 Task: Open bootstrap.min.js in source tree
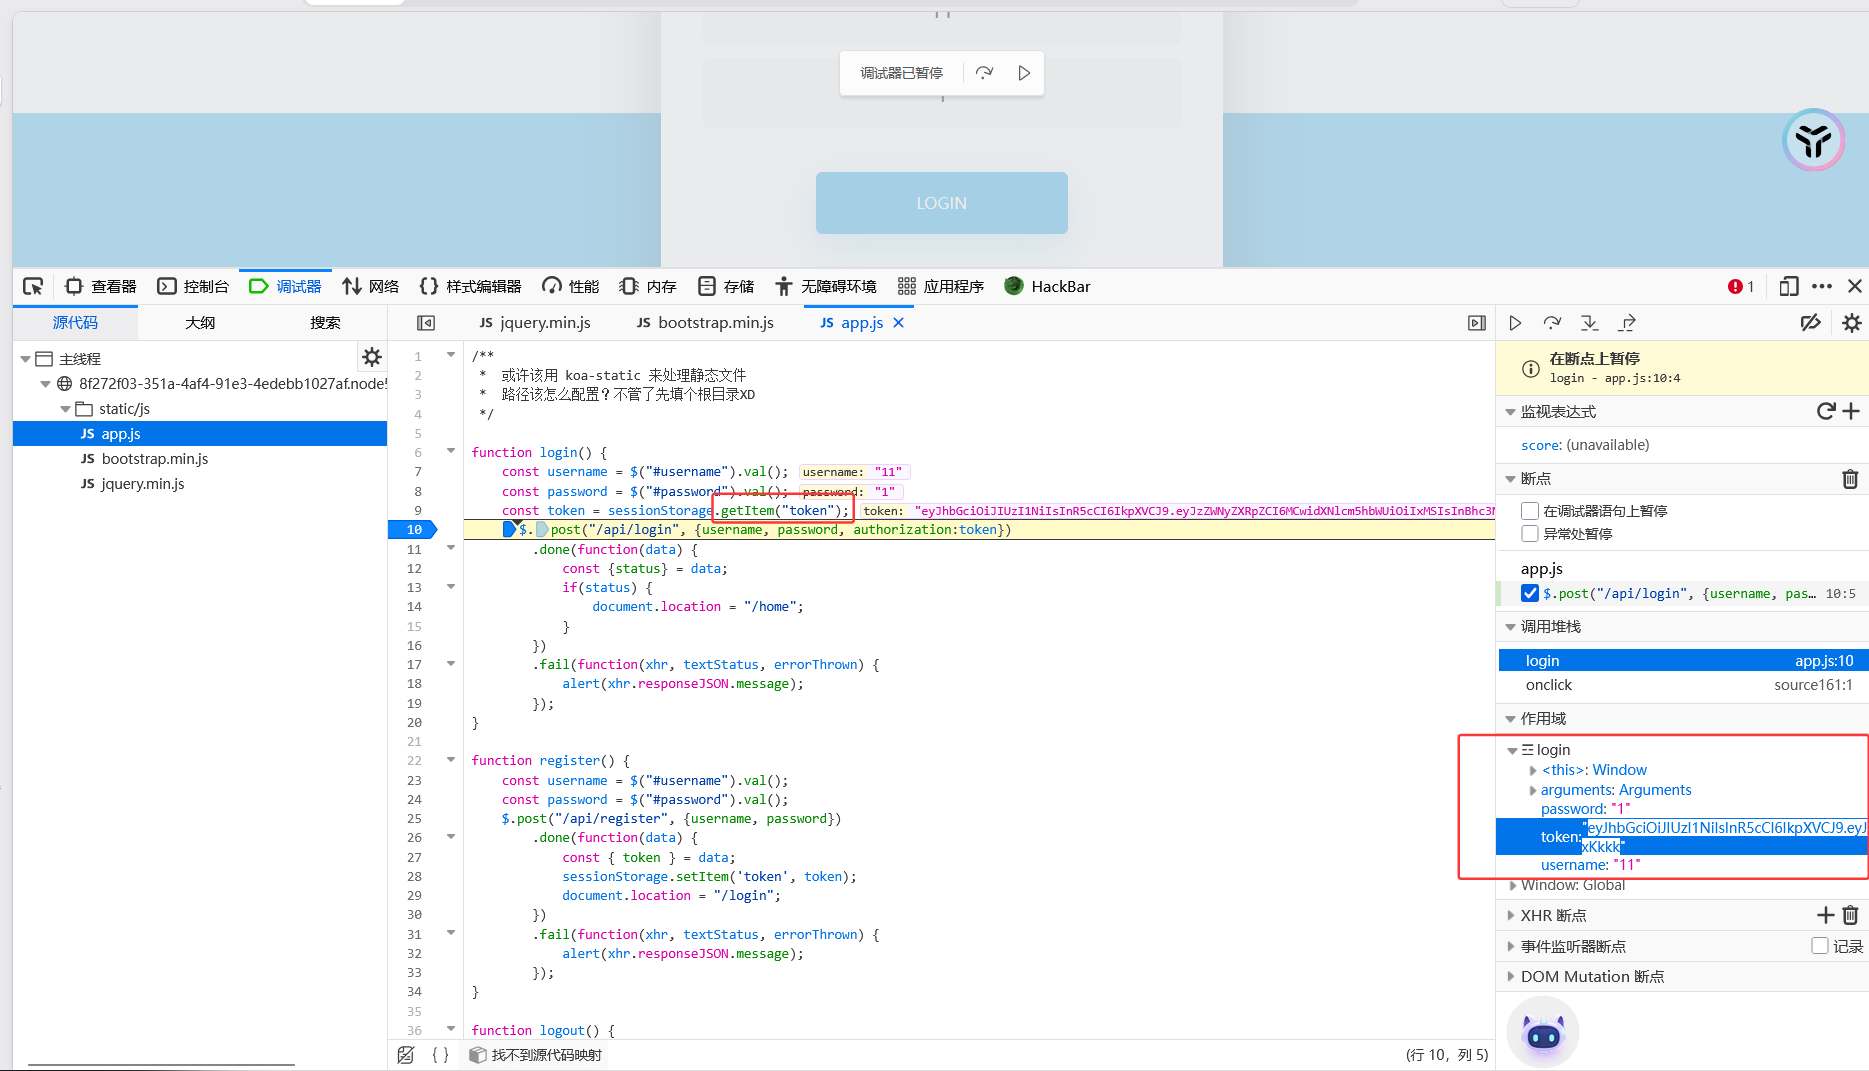click(x=154, y=459)
